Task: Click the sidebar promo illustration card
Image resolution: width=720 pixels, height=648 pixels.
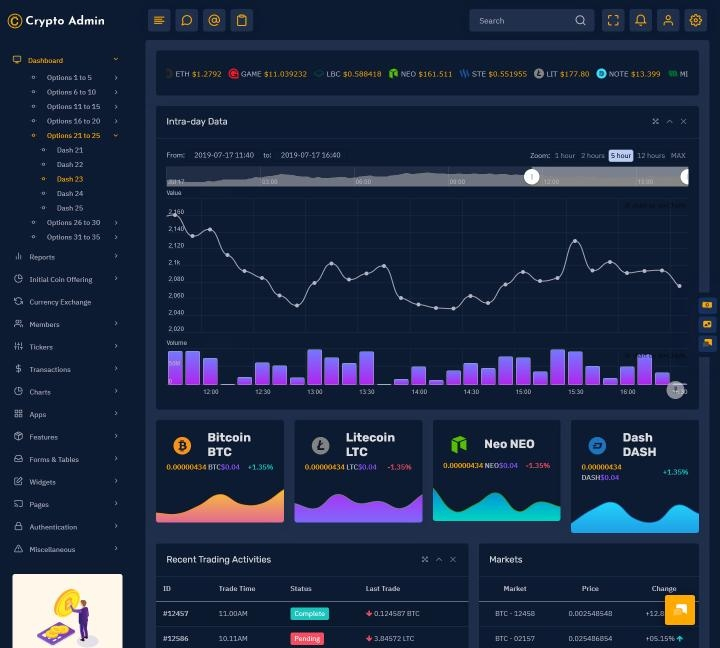Action: click(68, 611)
